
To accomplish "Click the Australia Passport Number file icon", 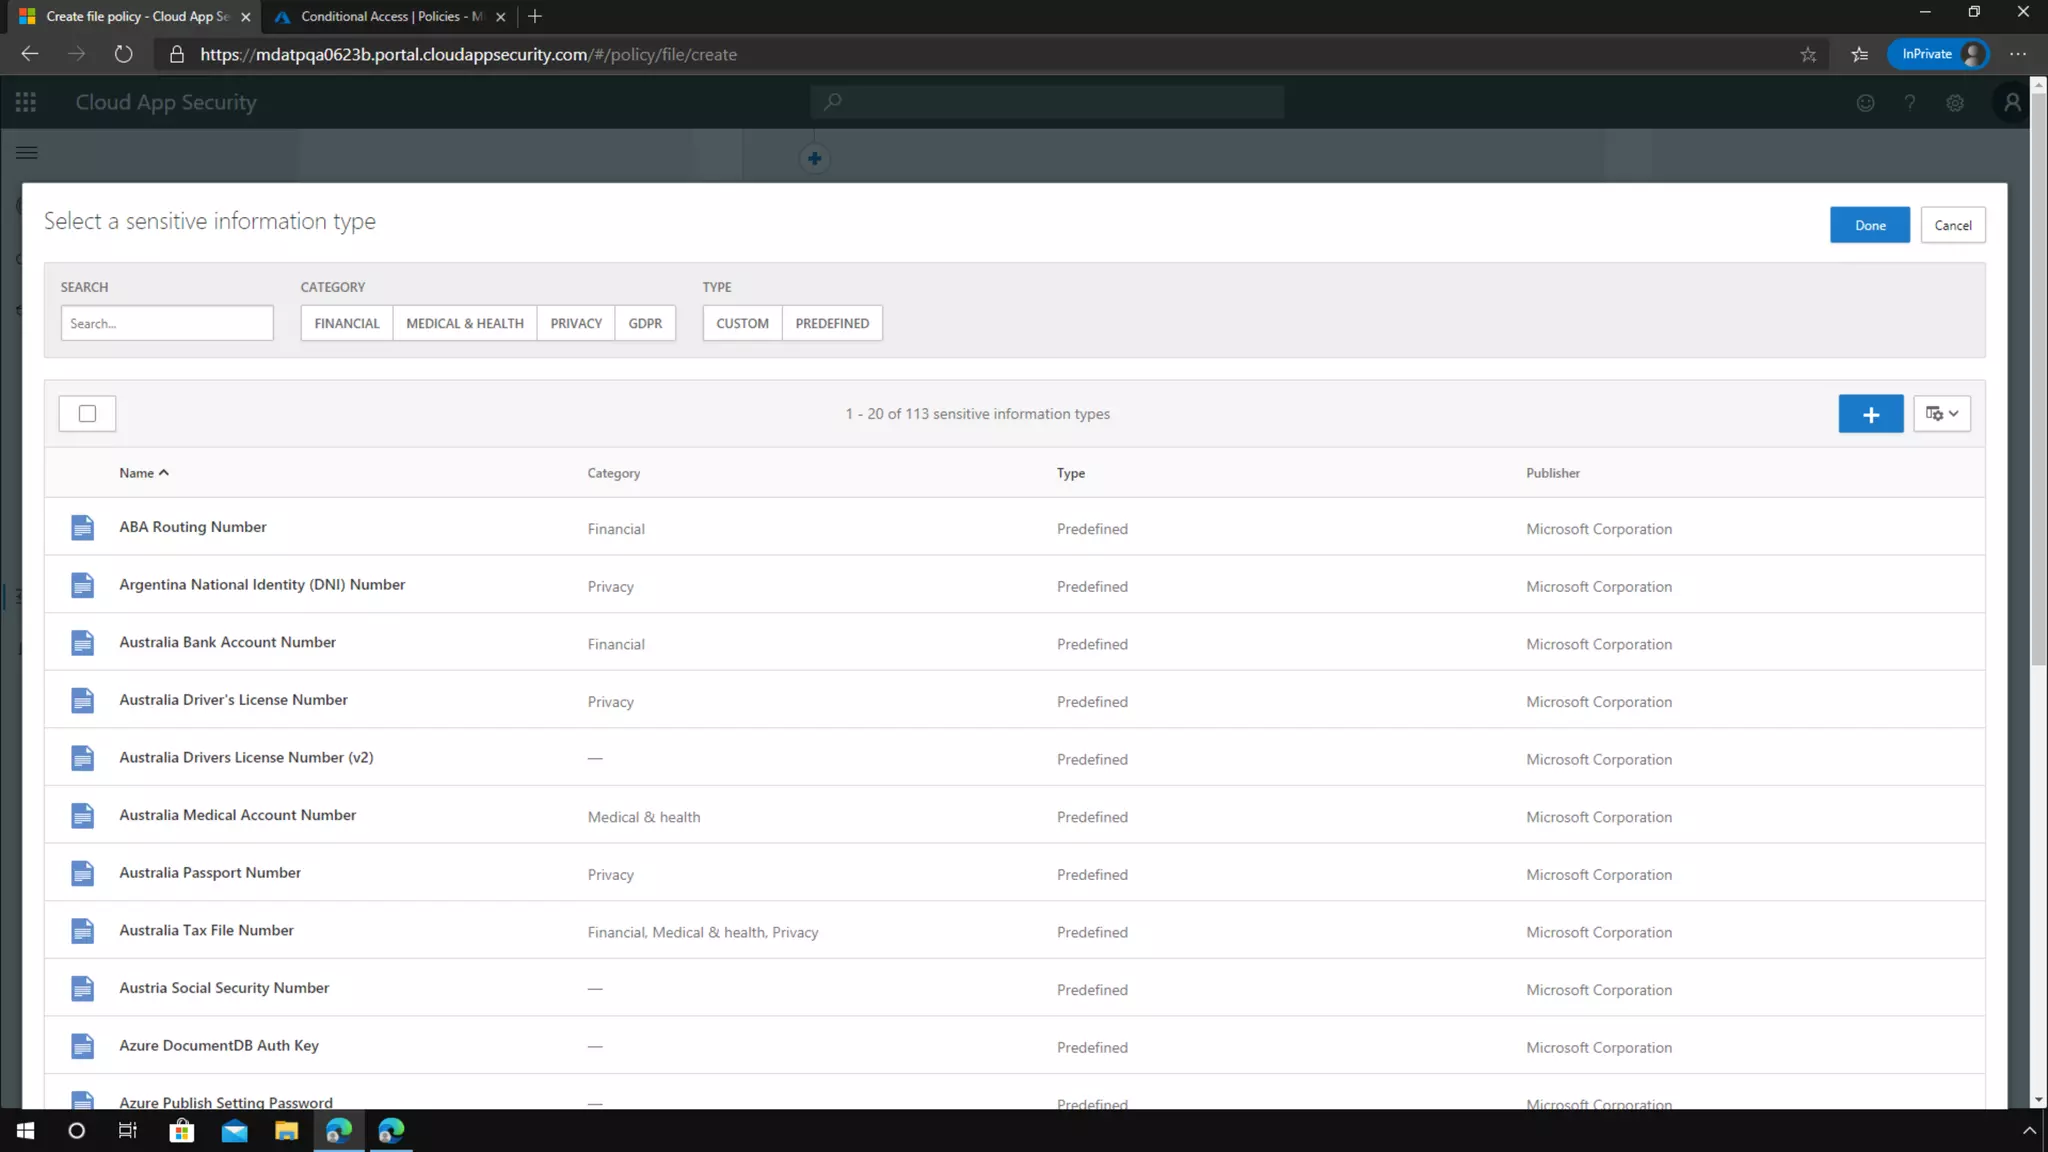I will point(83,874).
